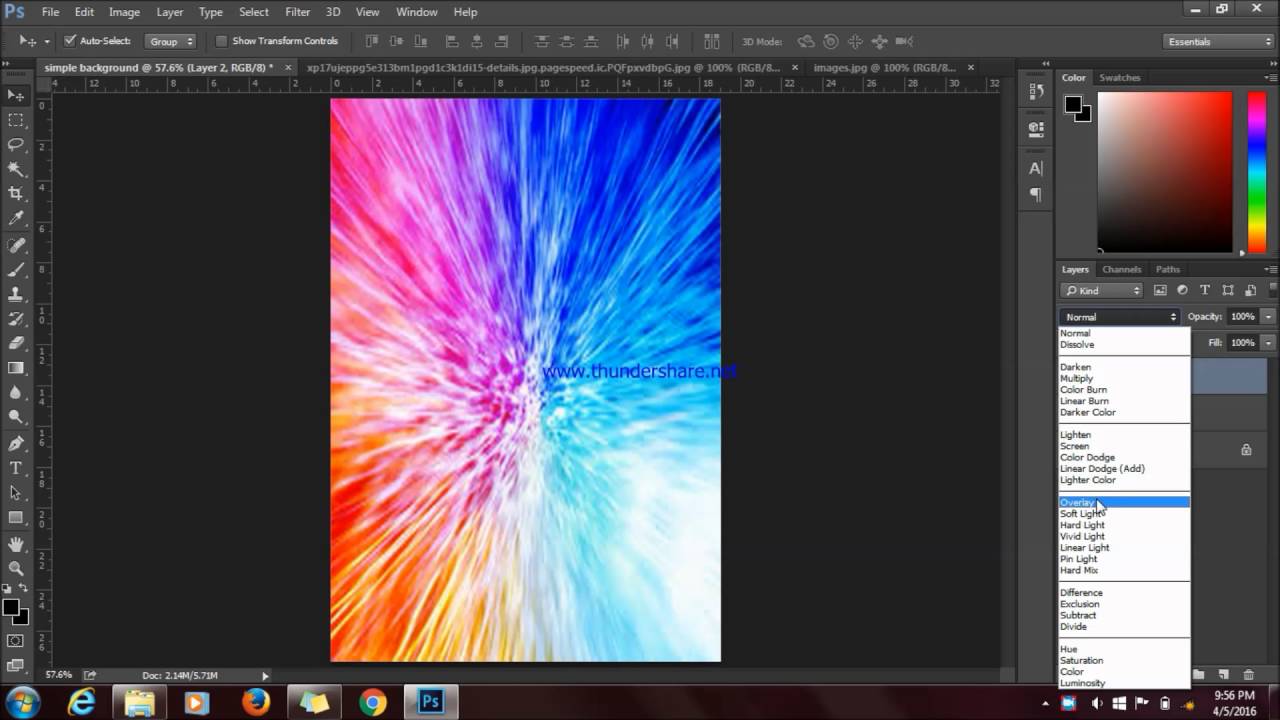Select the Gradient tool
1280x720 pixels.
pyautogui.click(x=16, y=368)
